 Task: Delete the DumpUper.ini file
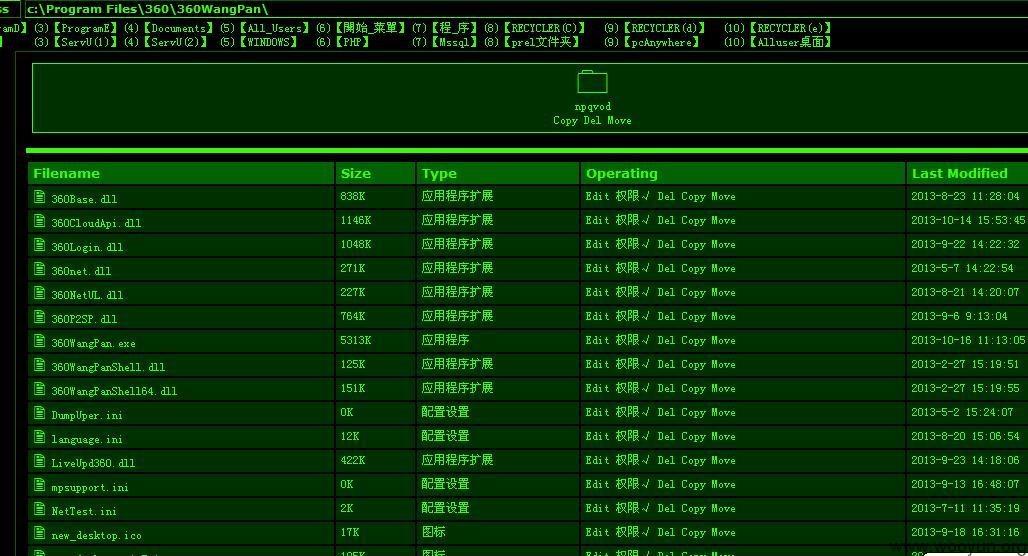point(666,413)
